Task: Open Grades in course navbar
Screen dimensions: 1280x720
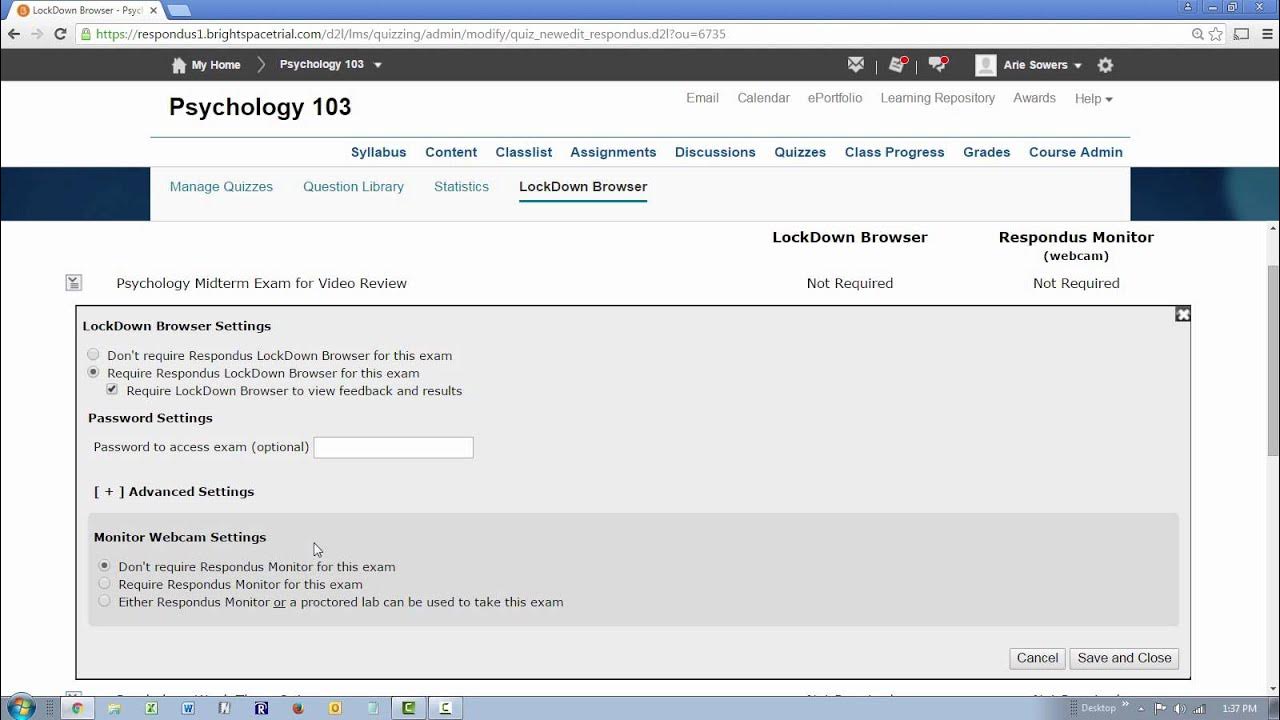Action: coord(987,152)
